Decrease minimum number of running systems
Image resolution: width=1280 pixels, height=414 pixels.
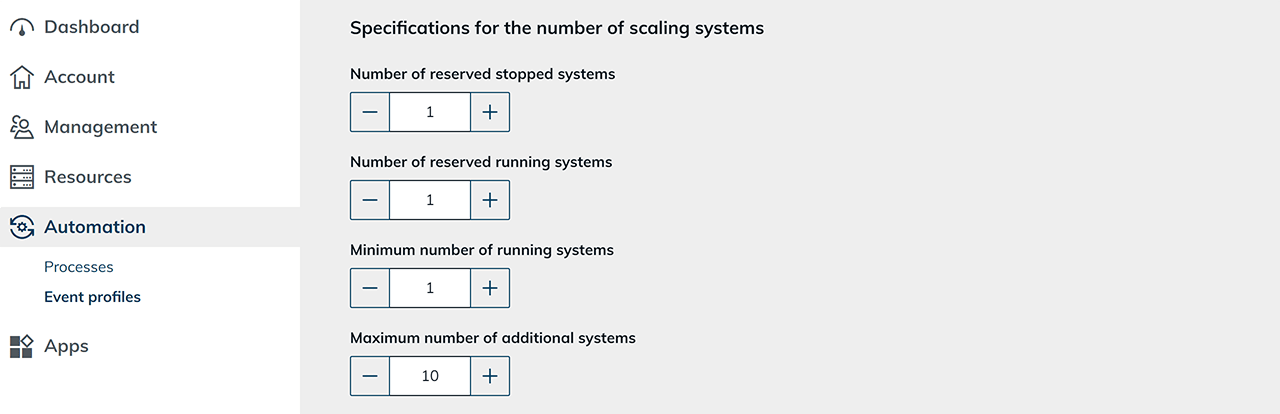[370, 288]
